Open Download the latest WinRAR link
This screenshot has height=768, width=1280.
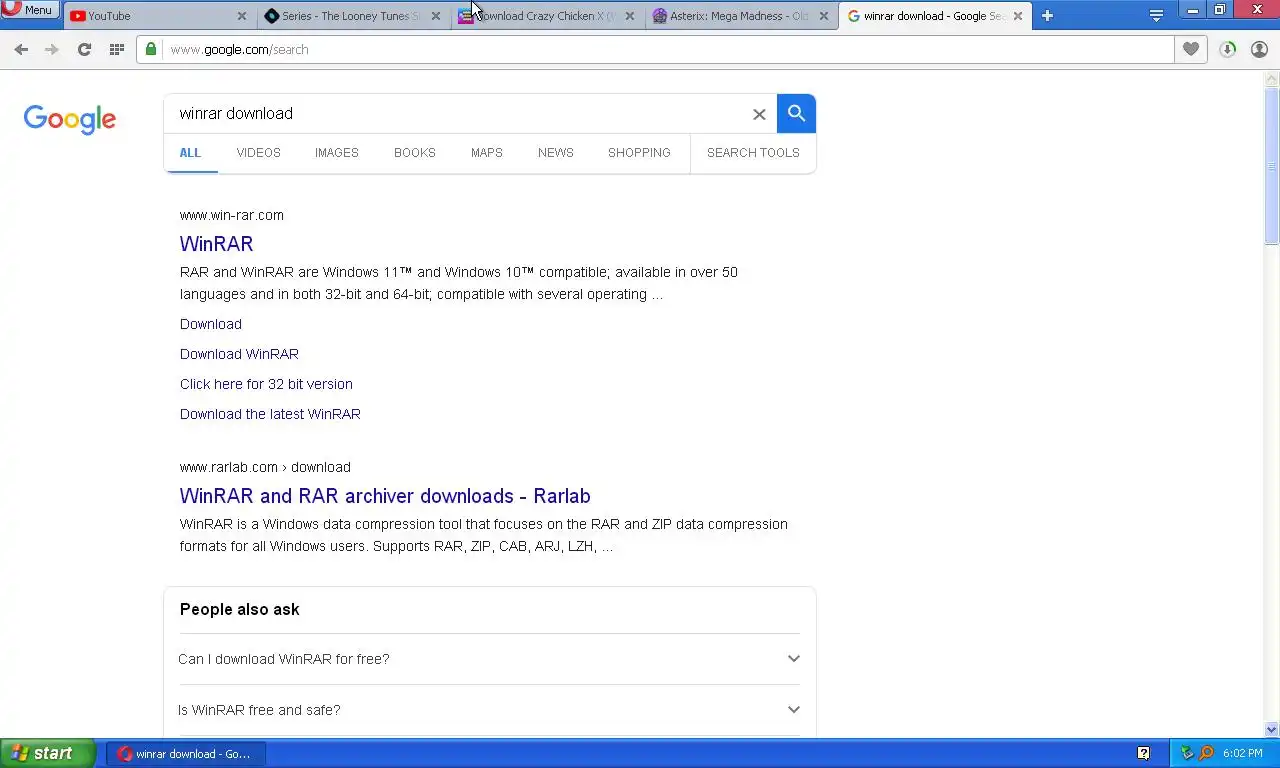pyautogui.click(x=270, y=414)
